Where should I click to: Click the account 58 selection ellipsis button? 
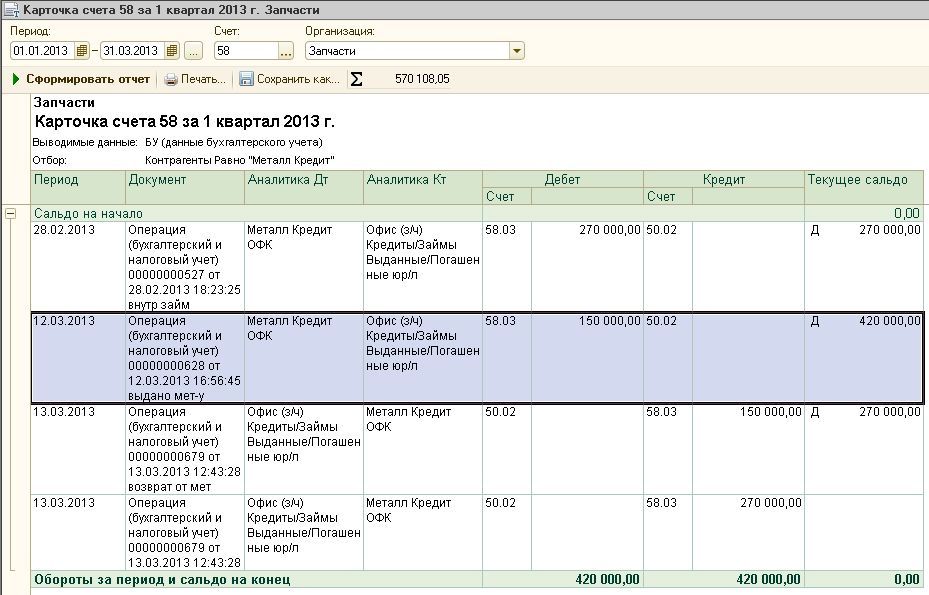(x=286, y=51)
